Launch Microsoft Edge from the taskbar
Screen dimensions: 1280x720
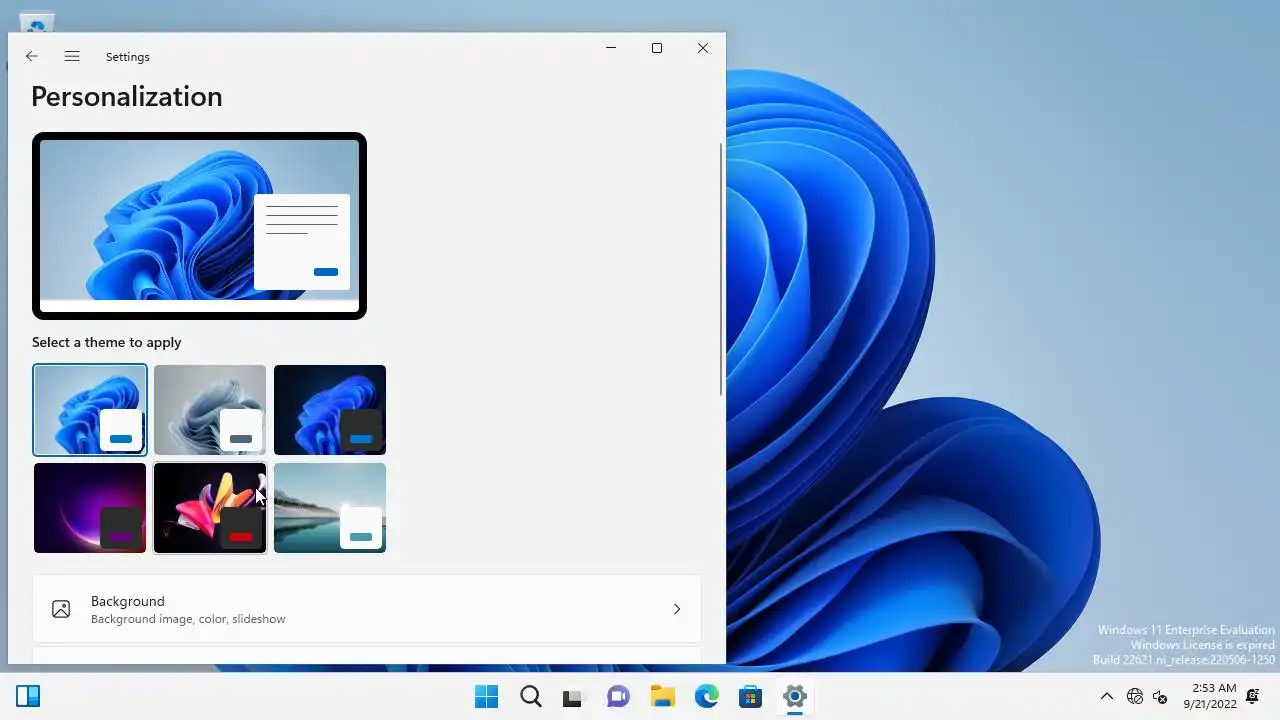pyautogui.click(x=707, y=697)
